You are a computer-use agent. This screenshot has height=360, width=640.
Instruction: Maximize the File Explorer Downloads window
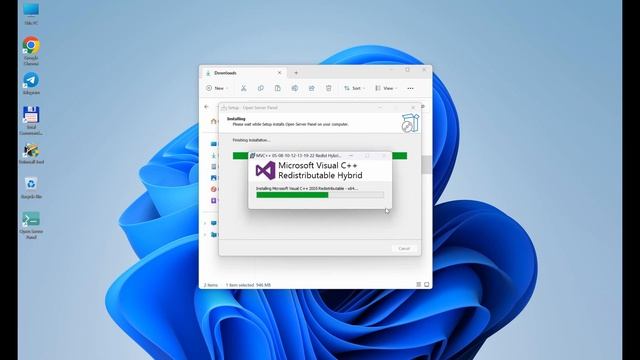(407, 70)
